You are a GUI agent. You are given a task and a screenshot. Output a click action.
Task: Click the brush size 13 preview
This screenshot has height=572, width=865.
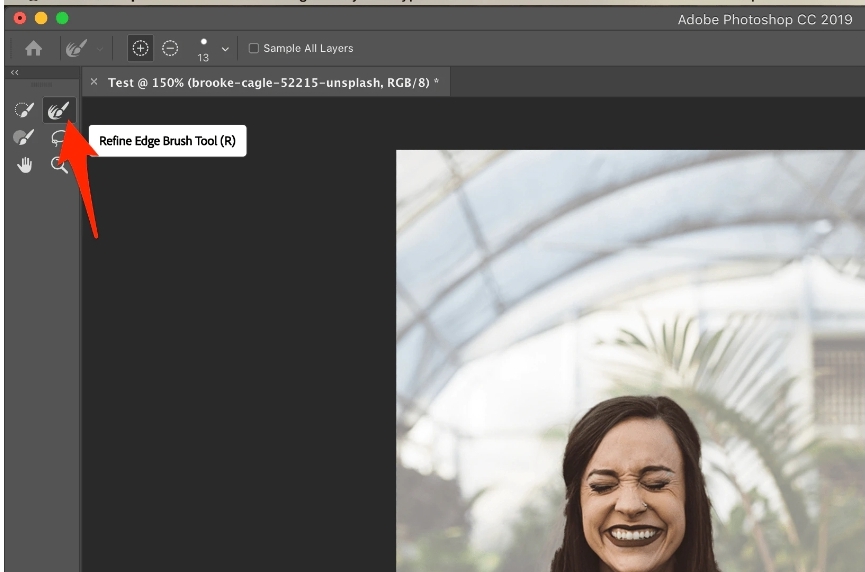pos(204,50)
